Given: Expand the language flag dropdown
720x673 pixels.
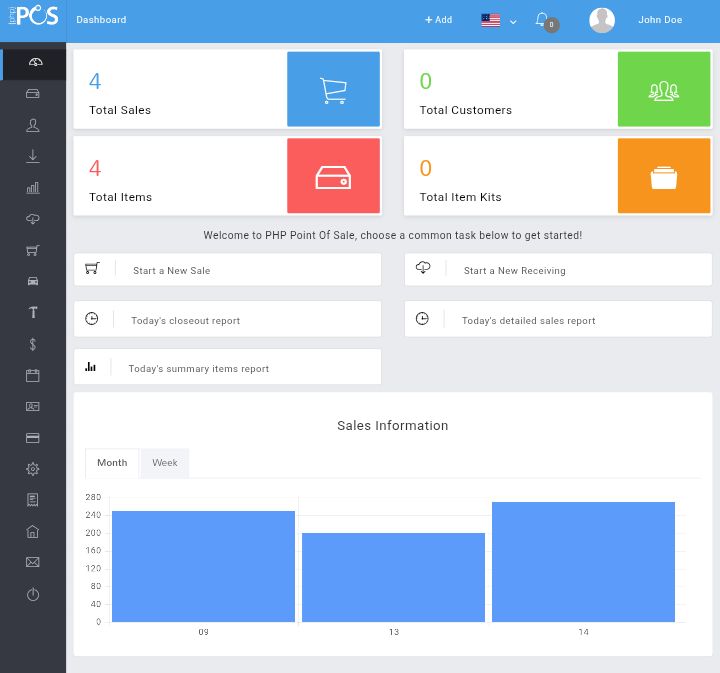Looking at the screenshot, I should (499, 21).
